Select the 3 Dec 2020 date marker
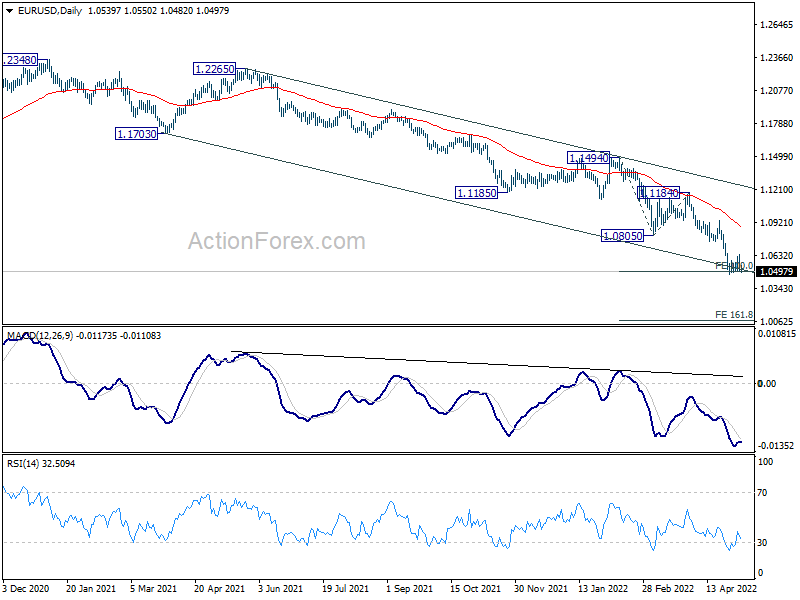 pyautogui.click(x=26, y=589)
